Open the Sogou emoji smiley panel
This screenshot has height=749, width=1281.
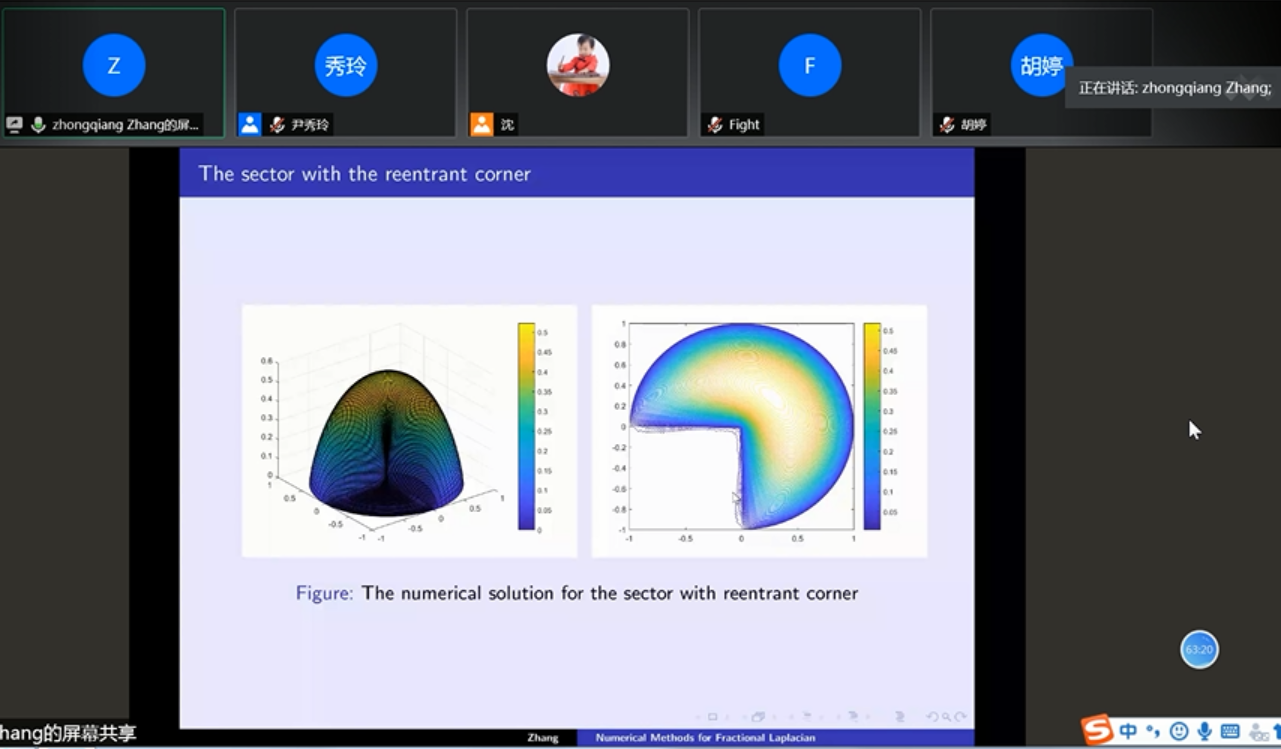click(x=1179, y=731)
